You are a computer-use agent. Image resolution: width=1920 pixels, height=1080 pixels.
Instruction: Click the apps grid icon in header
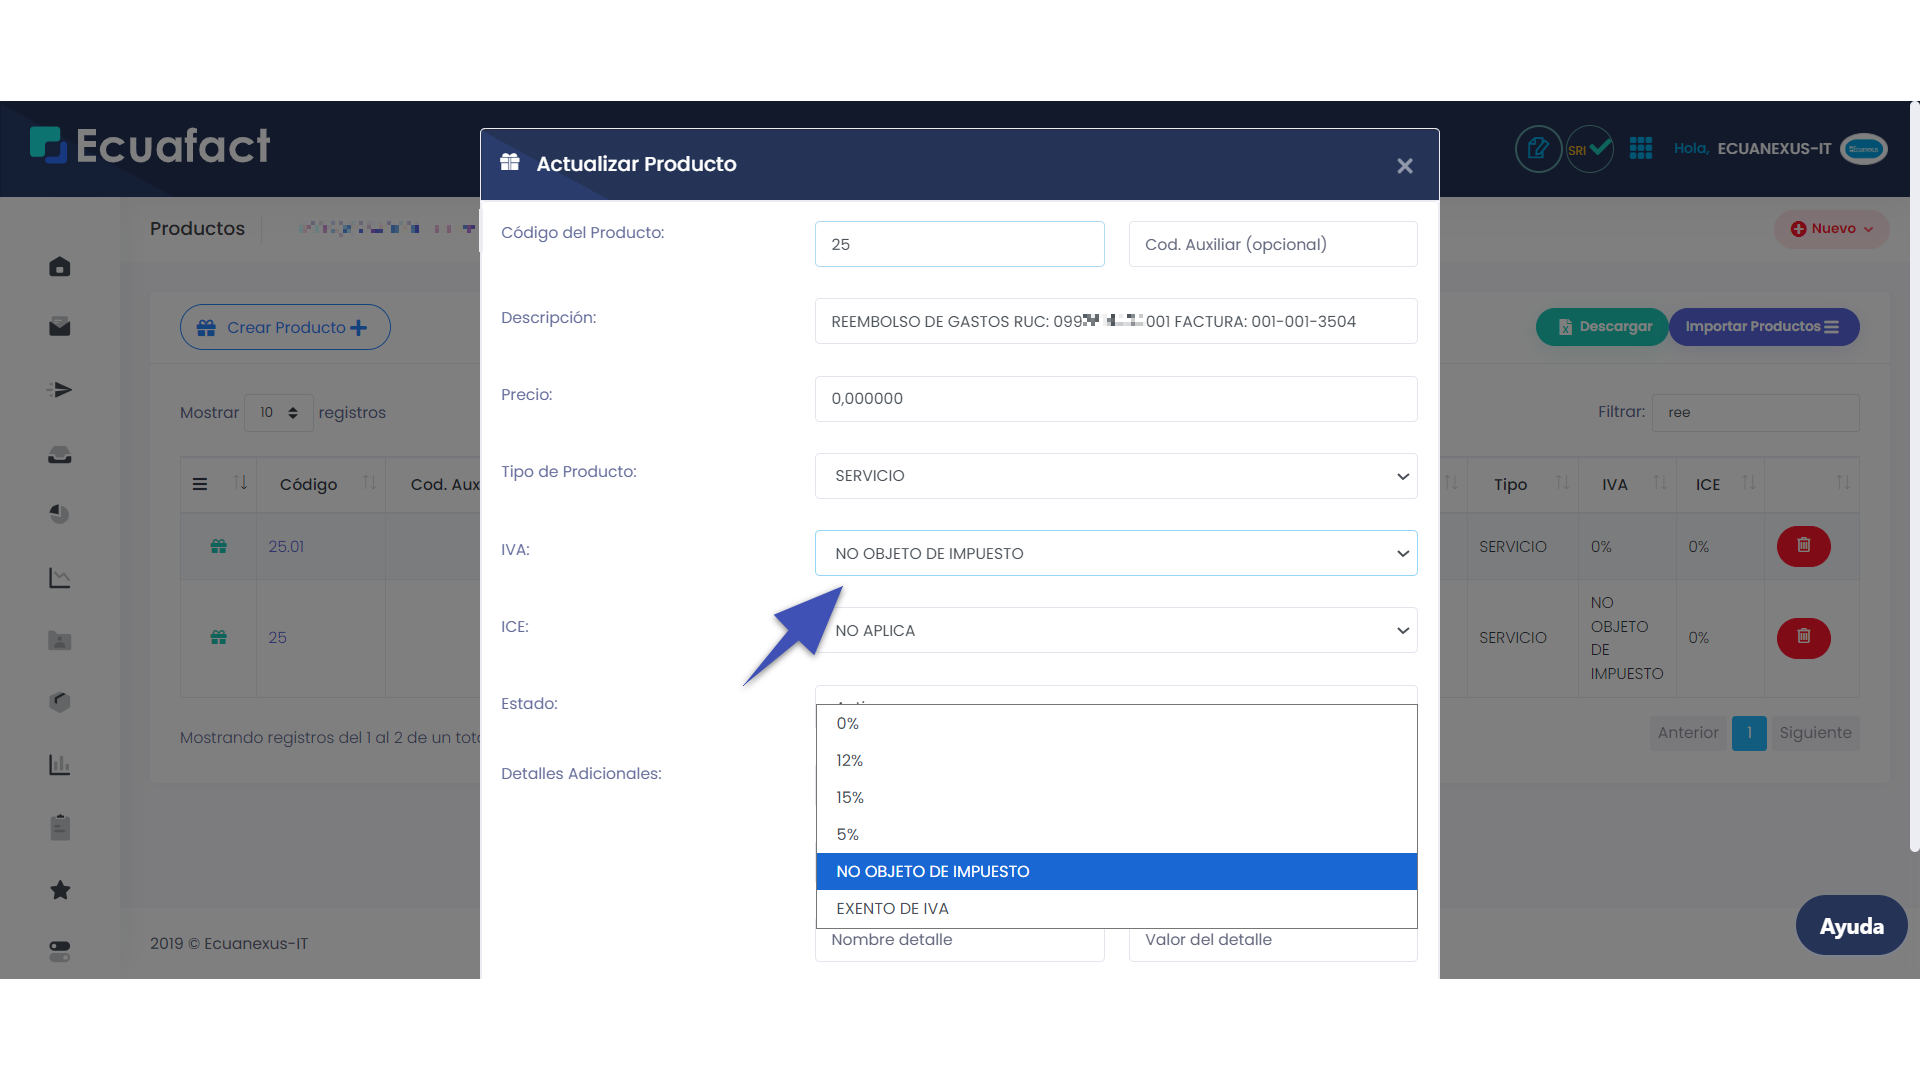point(1641,149)
